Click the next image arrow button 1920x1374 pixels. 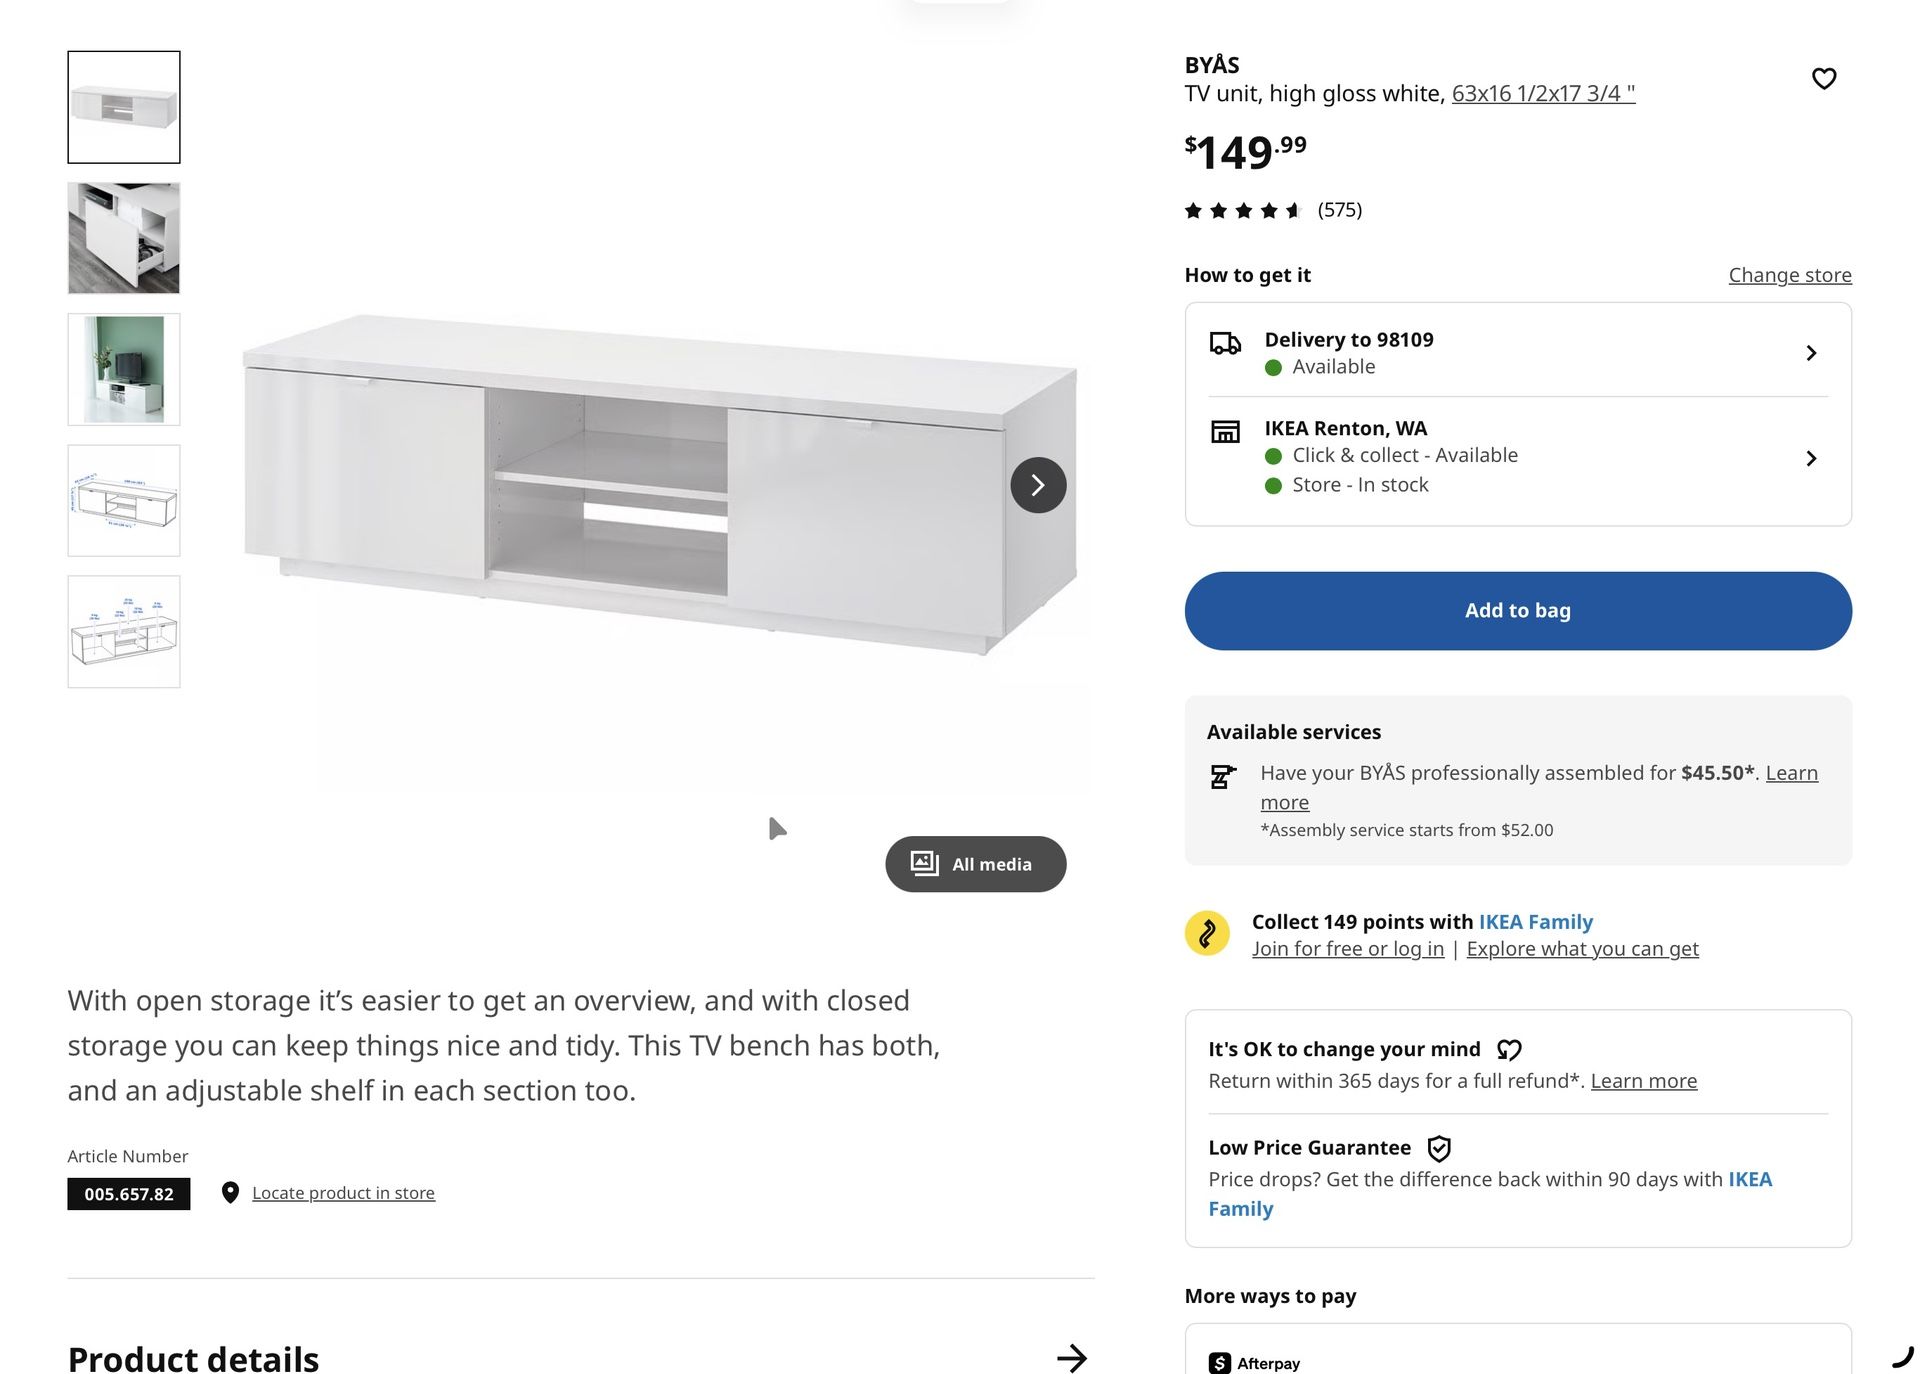tap(1037, 485)
